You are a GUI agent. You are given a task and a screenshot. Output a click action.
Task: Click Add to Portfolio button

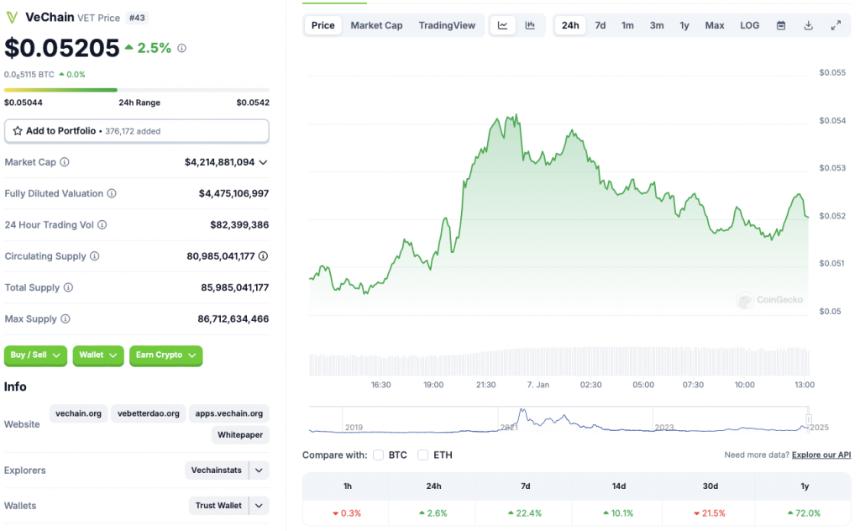[137, 131]
